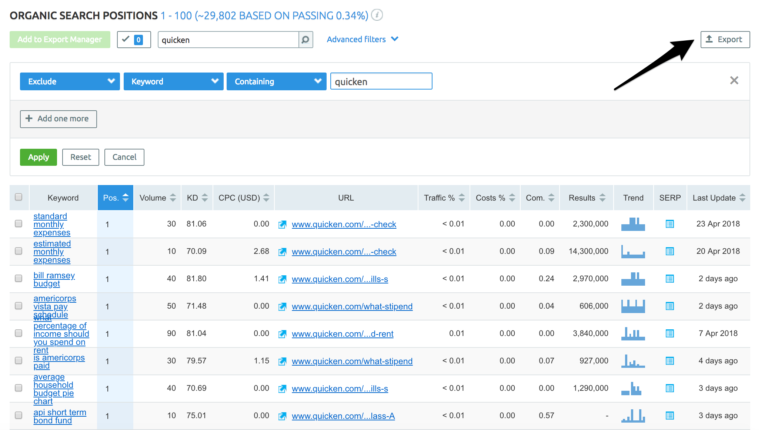Check the api short term bond fund row

(x=19, y=415)
